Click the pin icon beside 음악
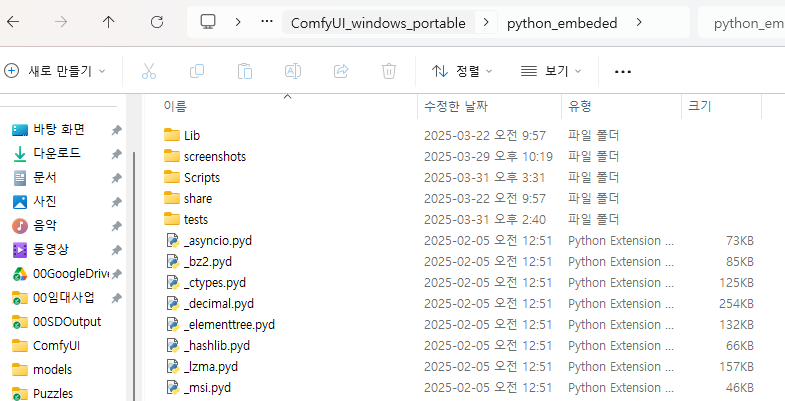 coord(116,226)
